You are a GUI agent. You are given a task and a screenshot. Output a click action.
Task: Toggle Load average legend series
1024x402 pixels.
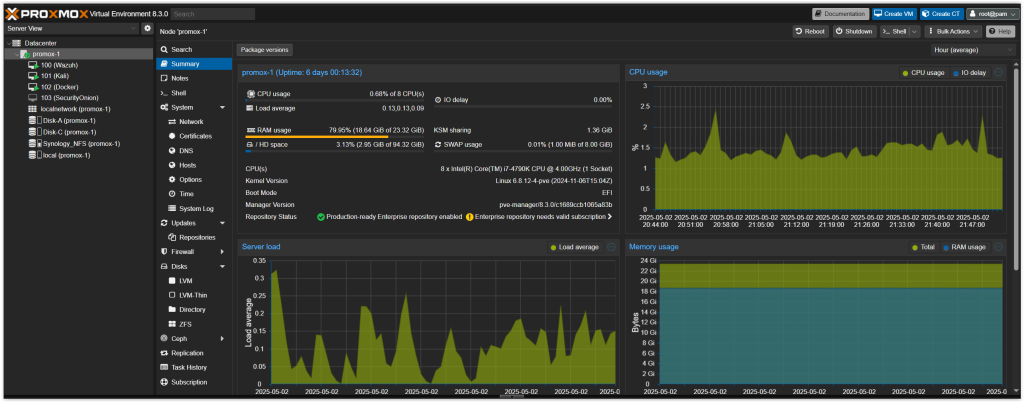click(575, 247)
